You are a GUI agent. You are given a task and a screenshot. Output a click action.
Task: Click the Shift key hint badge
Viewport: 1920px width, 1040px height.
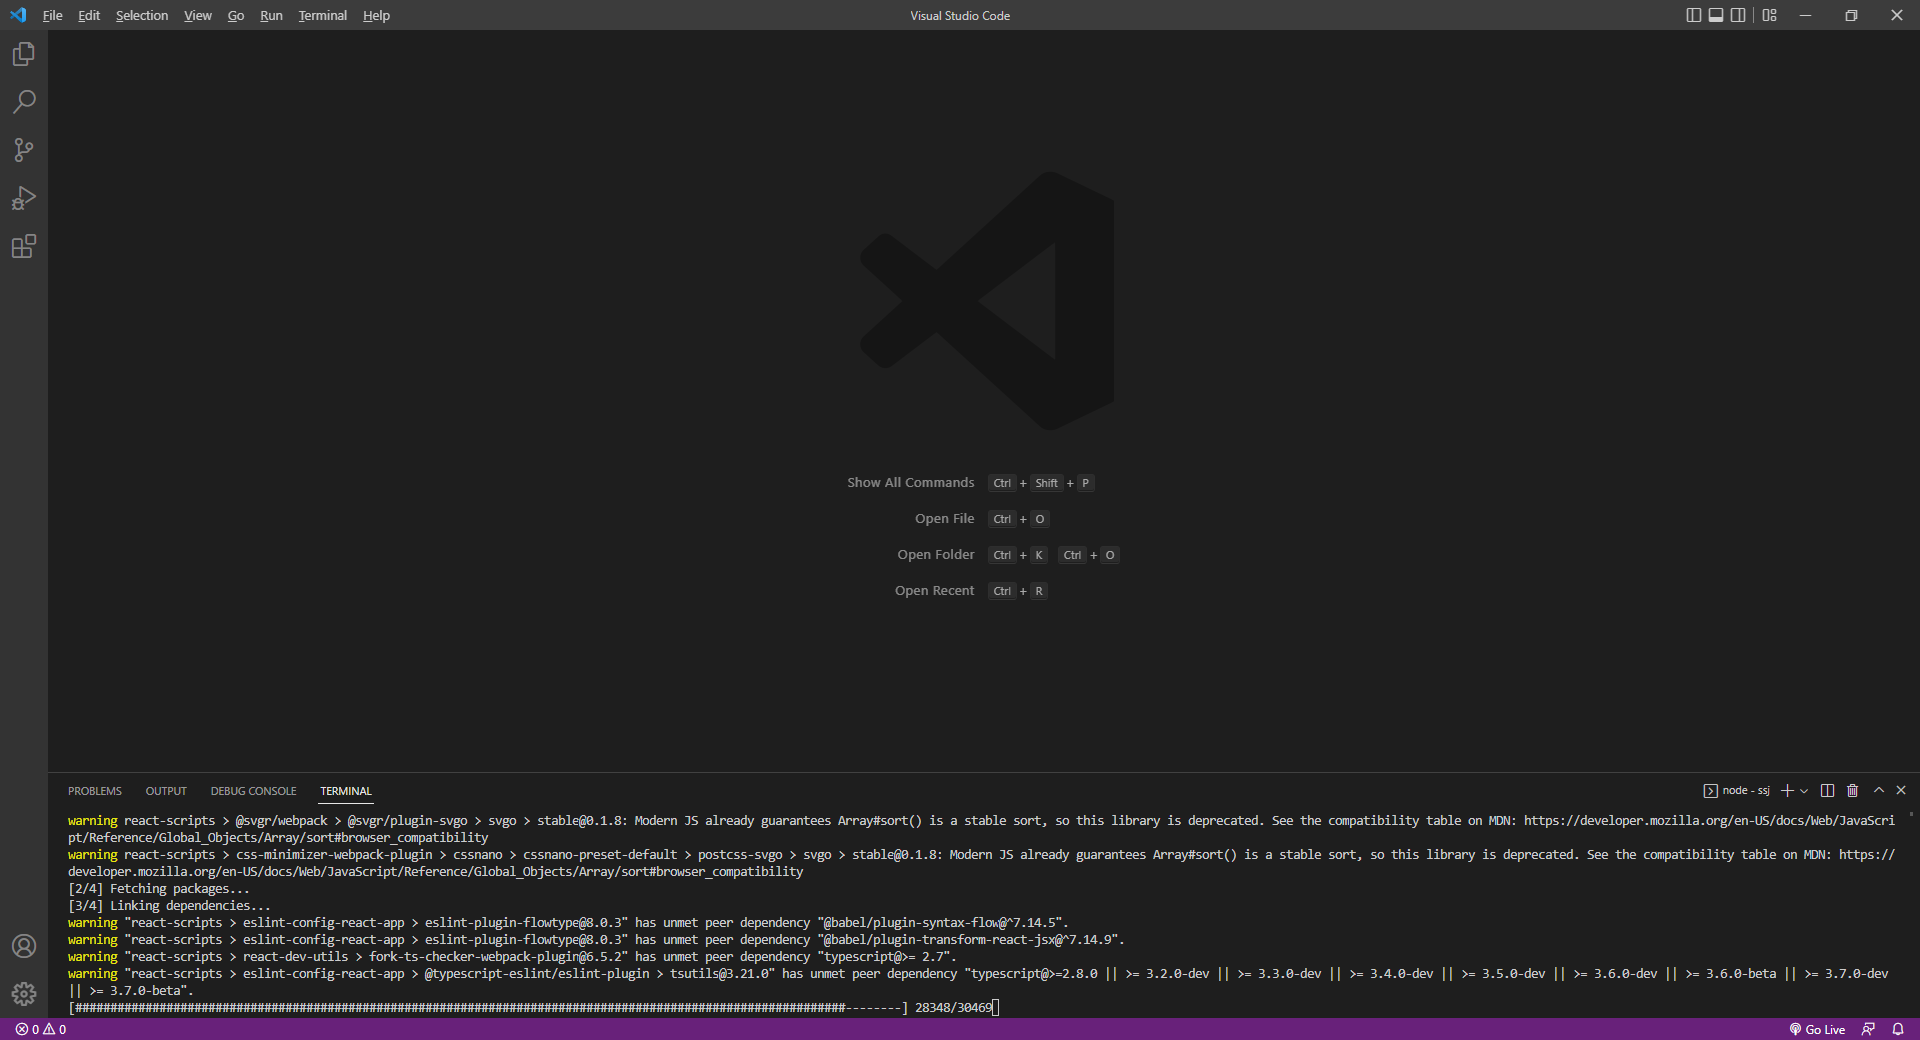point(1046,483)
